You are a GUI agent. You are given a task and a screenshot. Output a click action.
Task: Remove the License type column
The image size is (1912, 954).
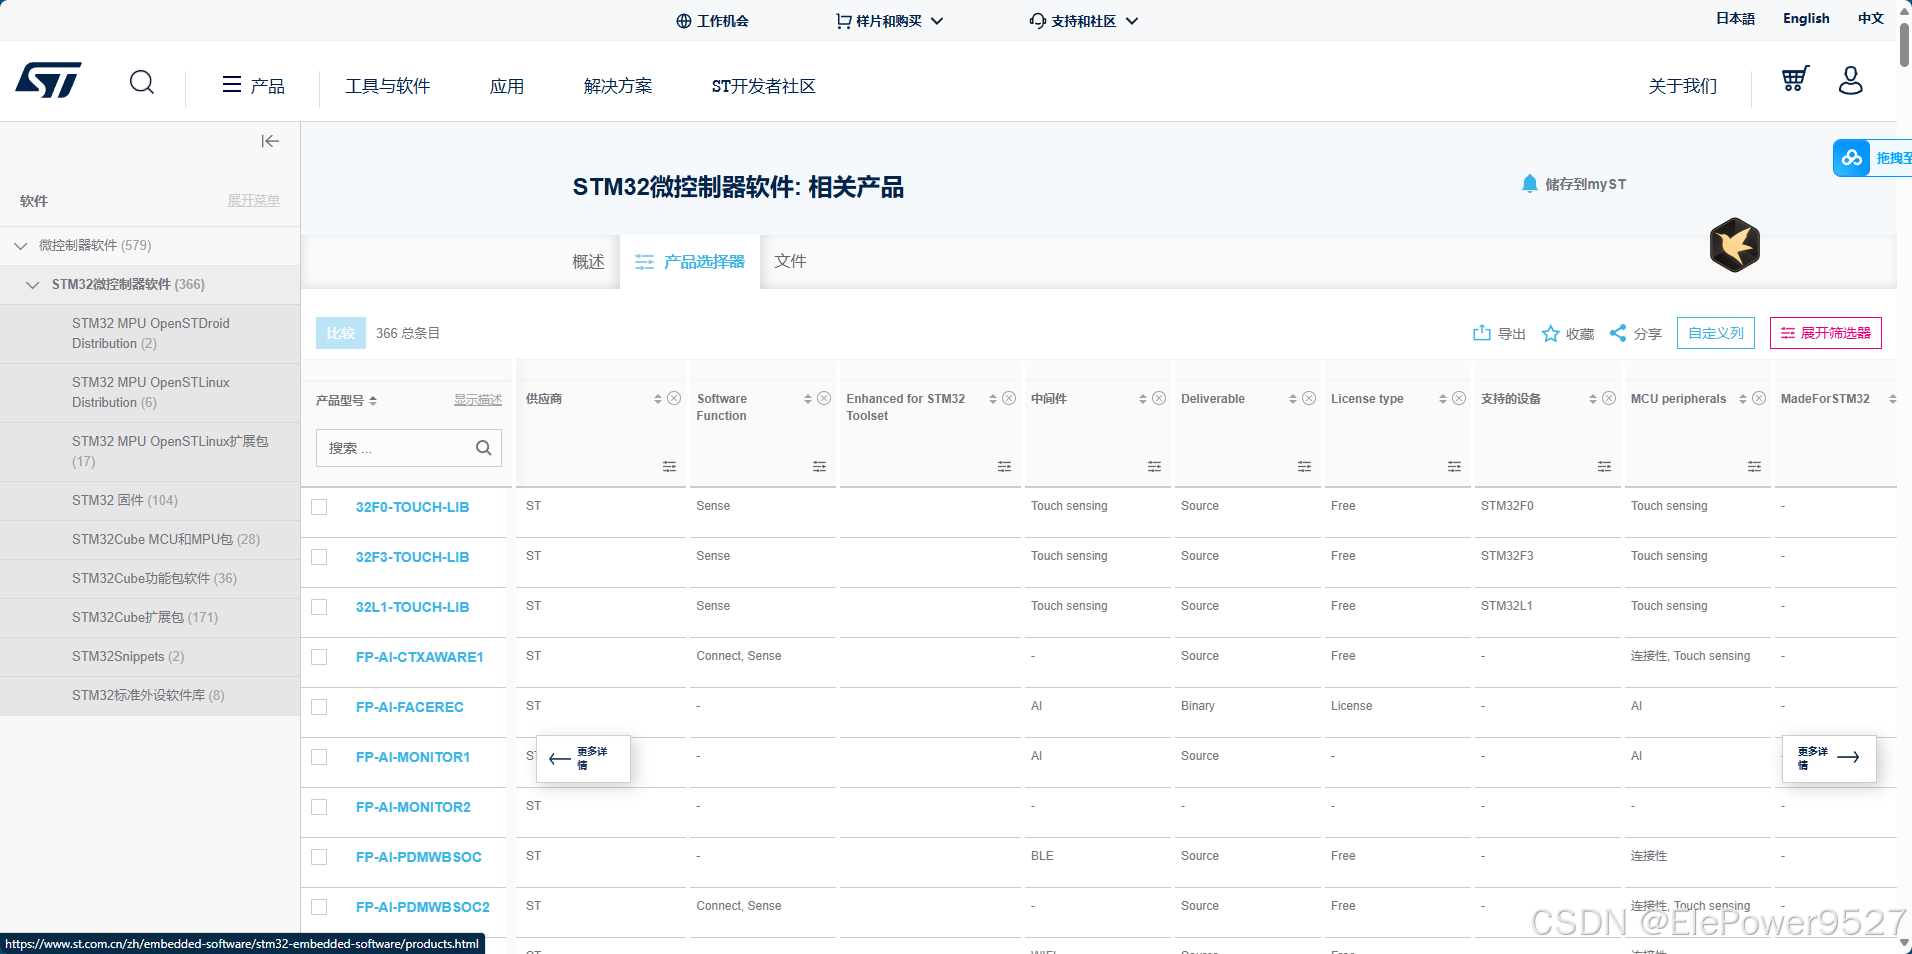pos(1459,398)
